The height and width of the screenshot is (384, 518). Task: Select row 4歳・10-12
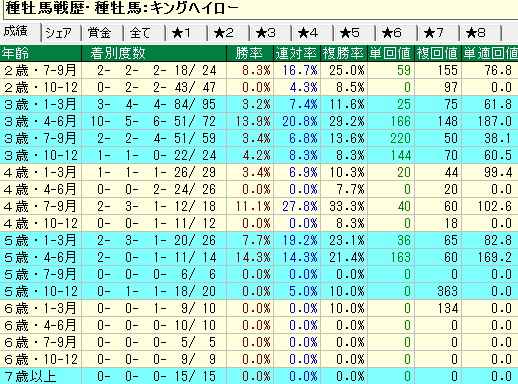point(259,223)
